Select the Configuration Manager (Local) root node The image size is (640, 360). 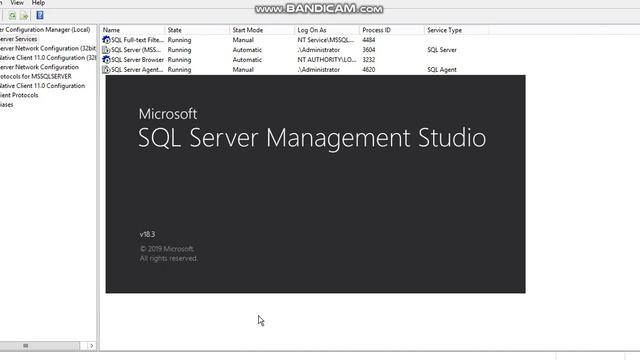coord(45,29)
